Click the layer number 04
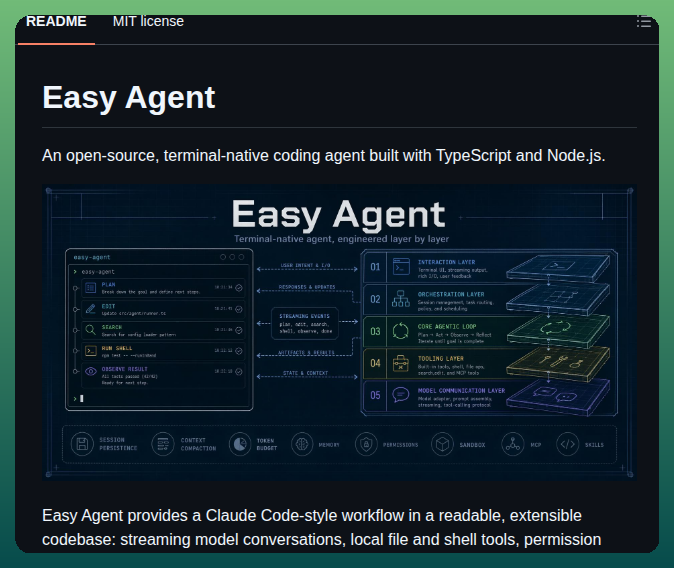The width and height of the screenshot is (674, 568). pyautogui.click(x=375, y=363)
